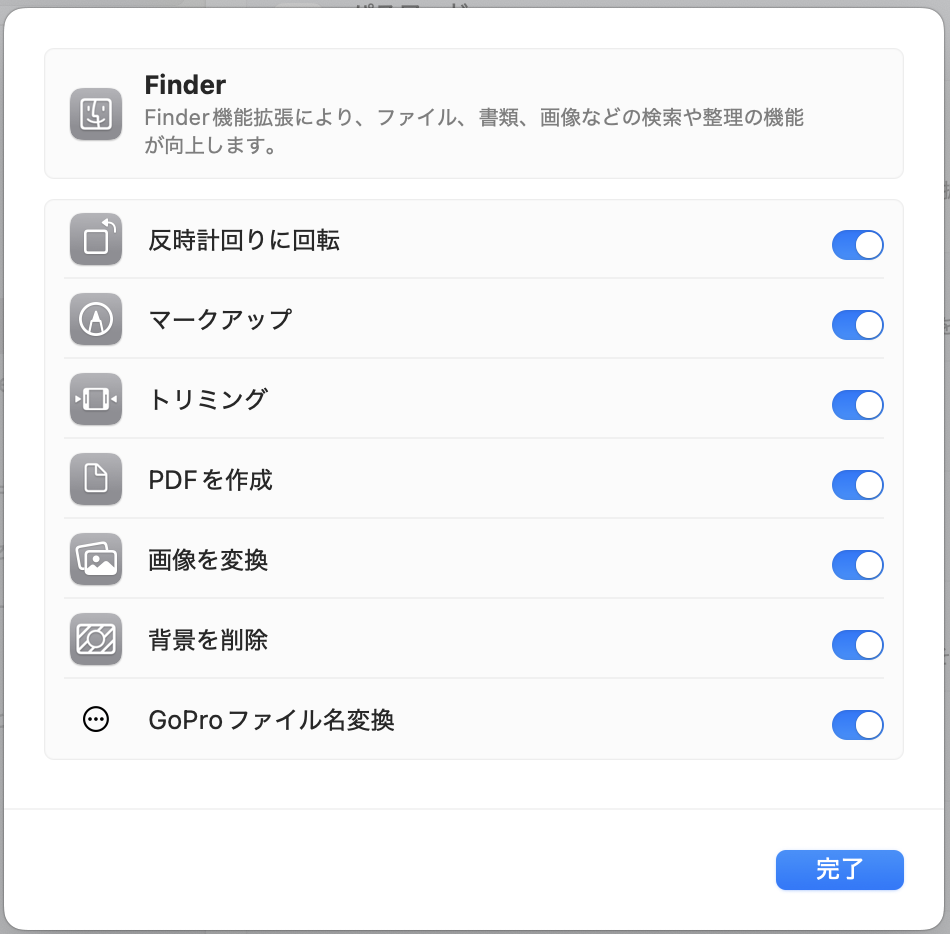
Task: Click the Finder extension description text
Action: [474, 131]
